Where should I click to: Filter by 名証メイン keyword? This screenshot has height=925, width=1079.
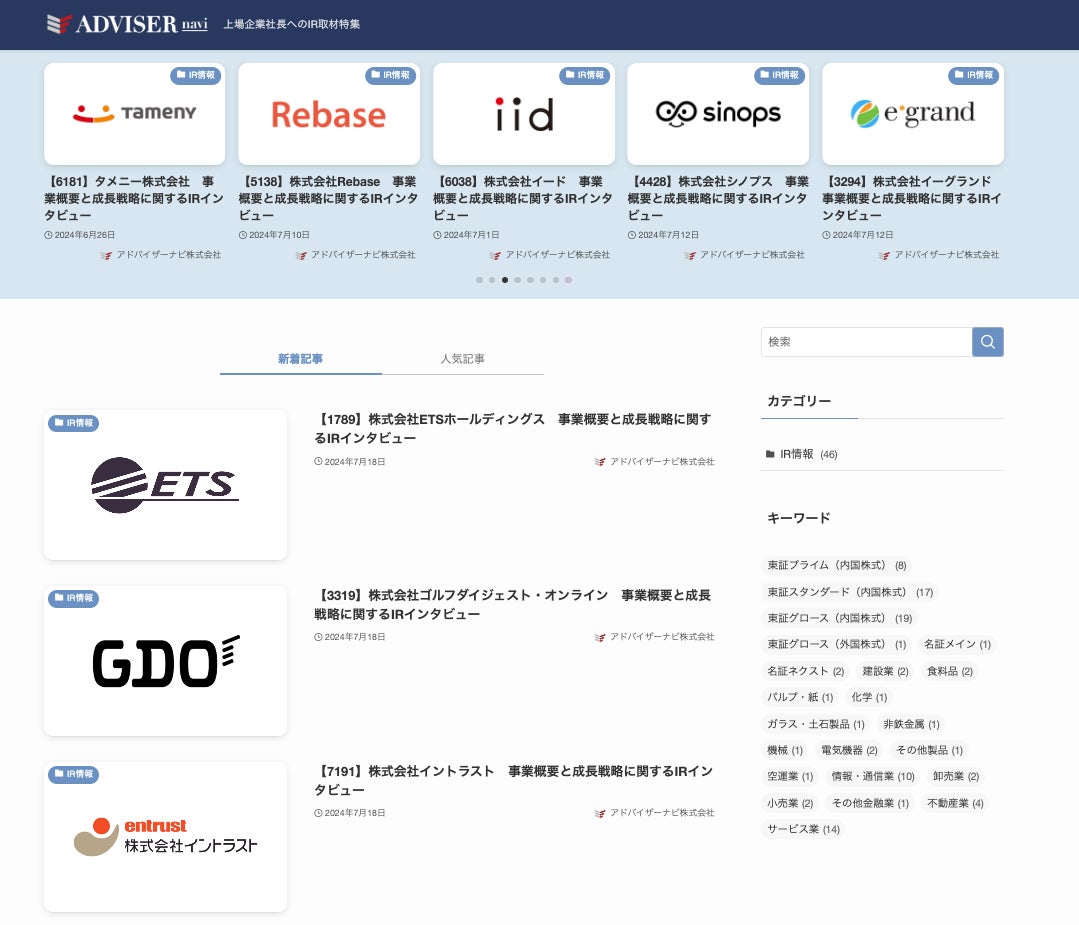957,645
